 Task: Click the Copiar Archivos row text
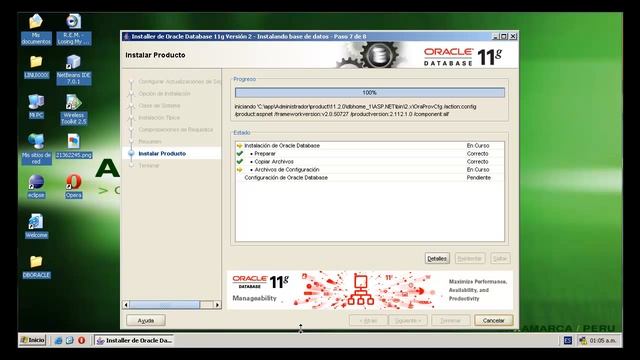click(x=274, y=162)
